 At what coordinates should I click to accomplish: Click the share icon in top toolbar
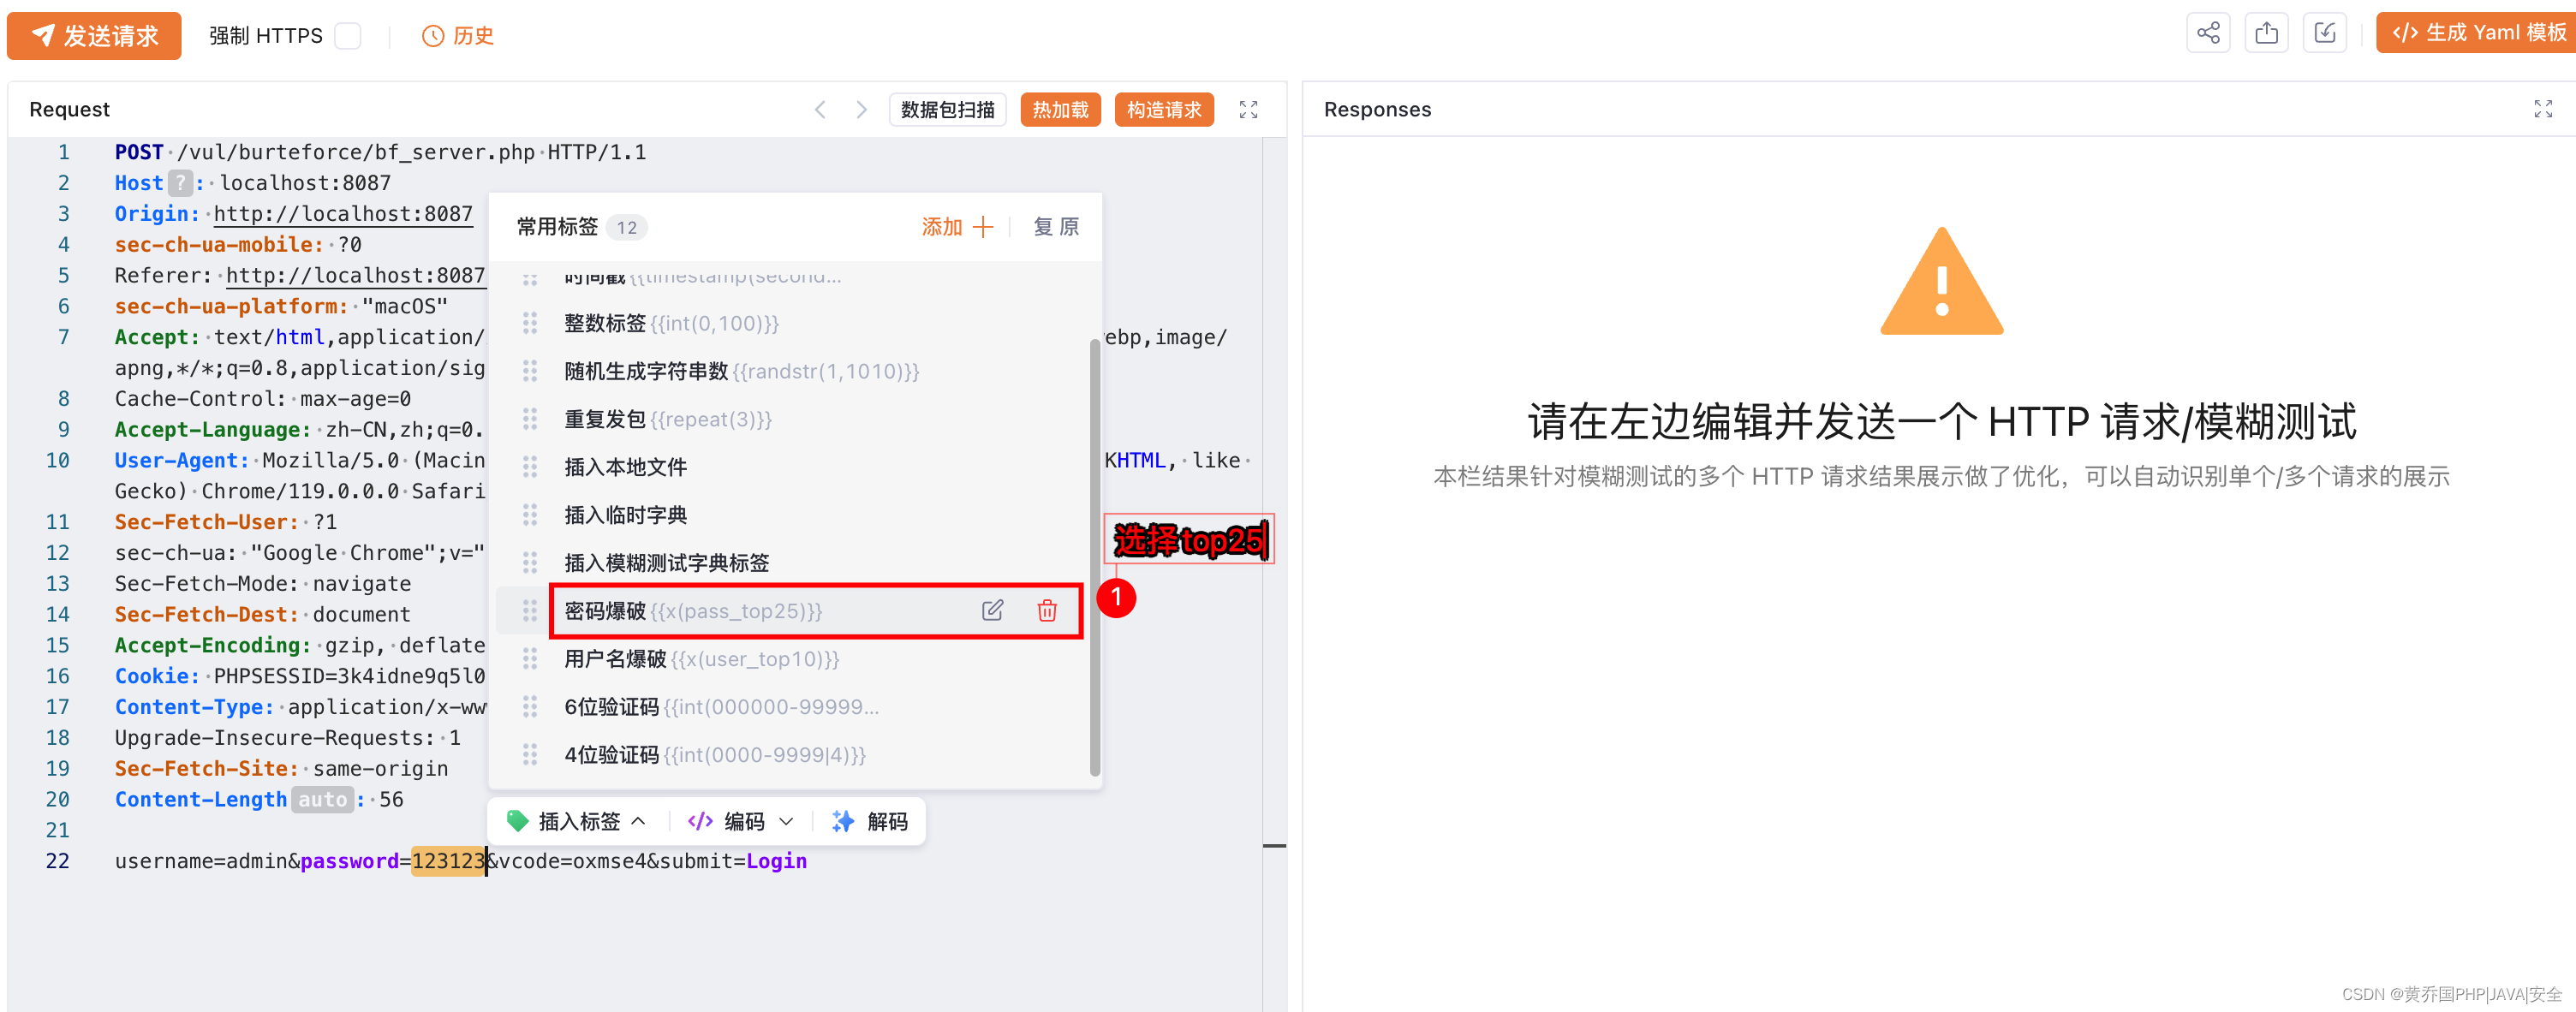pyautogui.click(x=2208, y=33)
